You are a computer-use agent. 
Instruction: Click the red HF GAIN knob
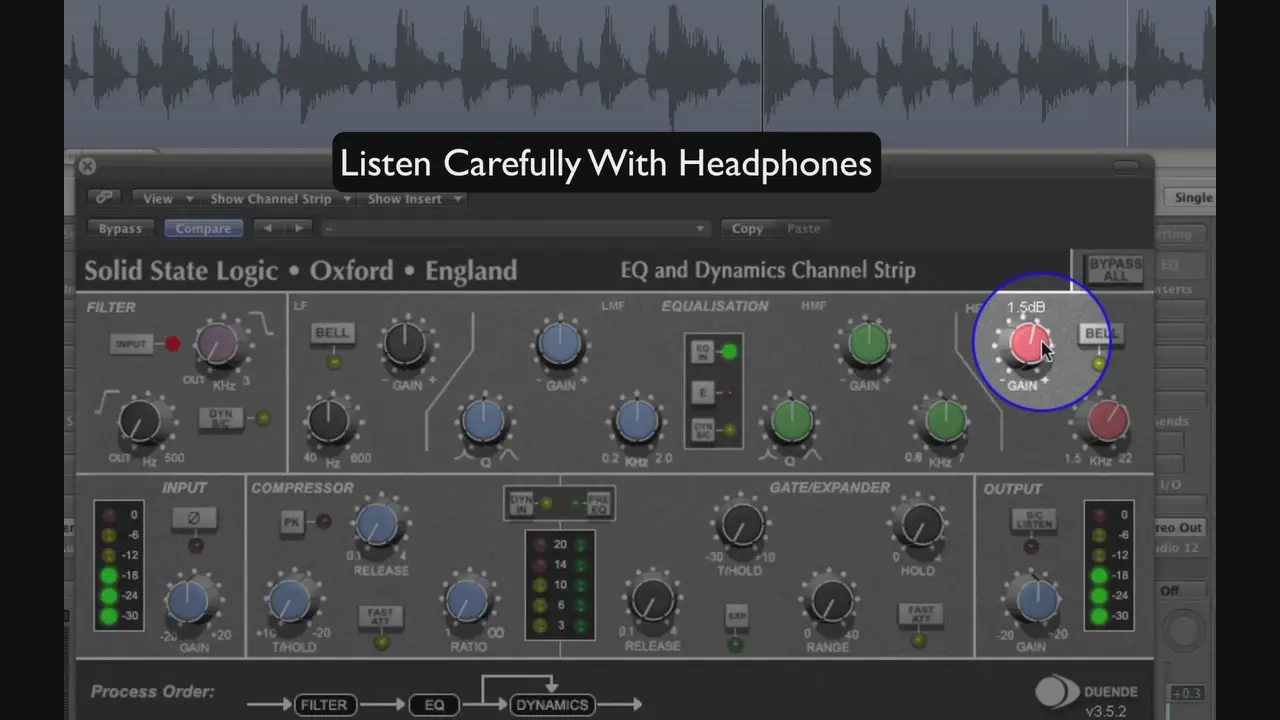(x=1028, y=344)
